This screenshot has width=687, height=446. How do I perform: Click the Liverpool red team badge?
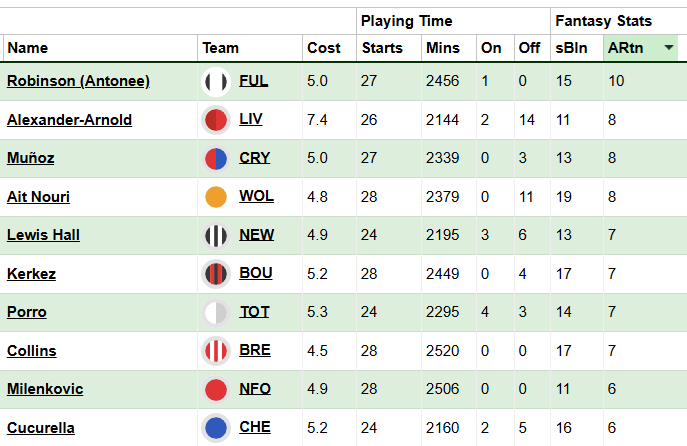point(216,120)
